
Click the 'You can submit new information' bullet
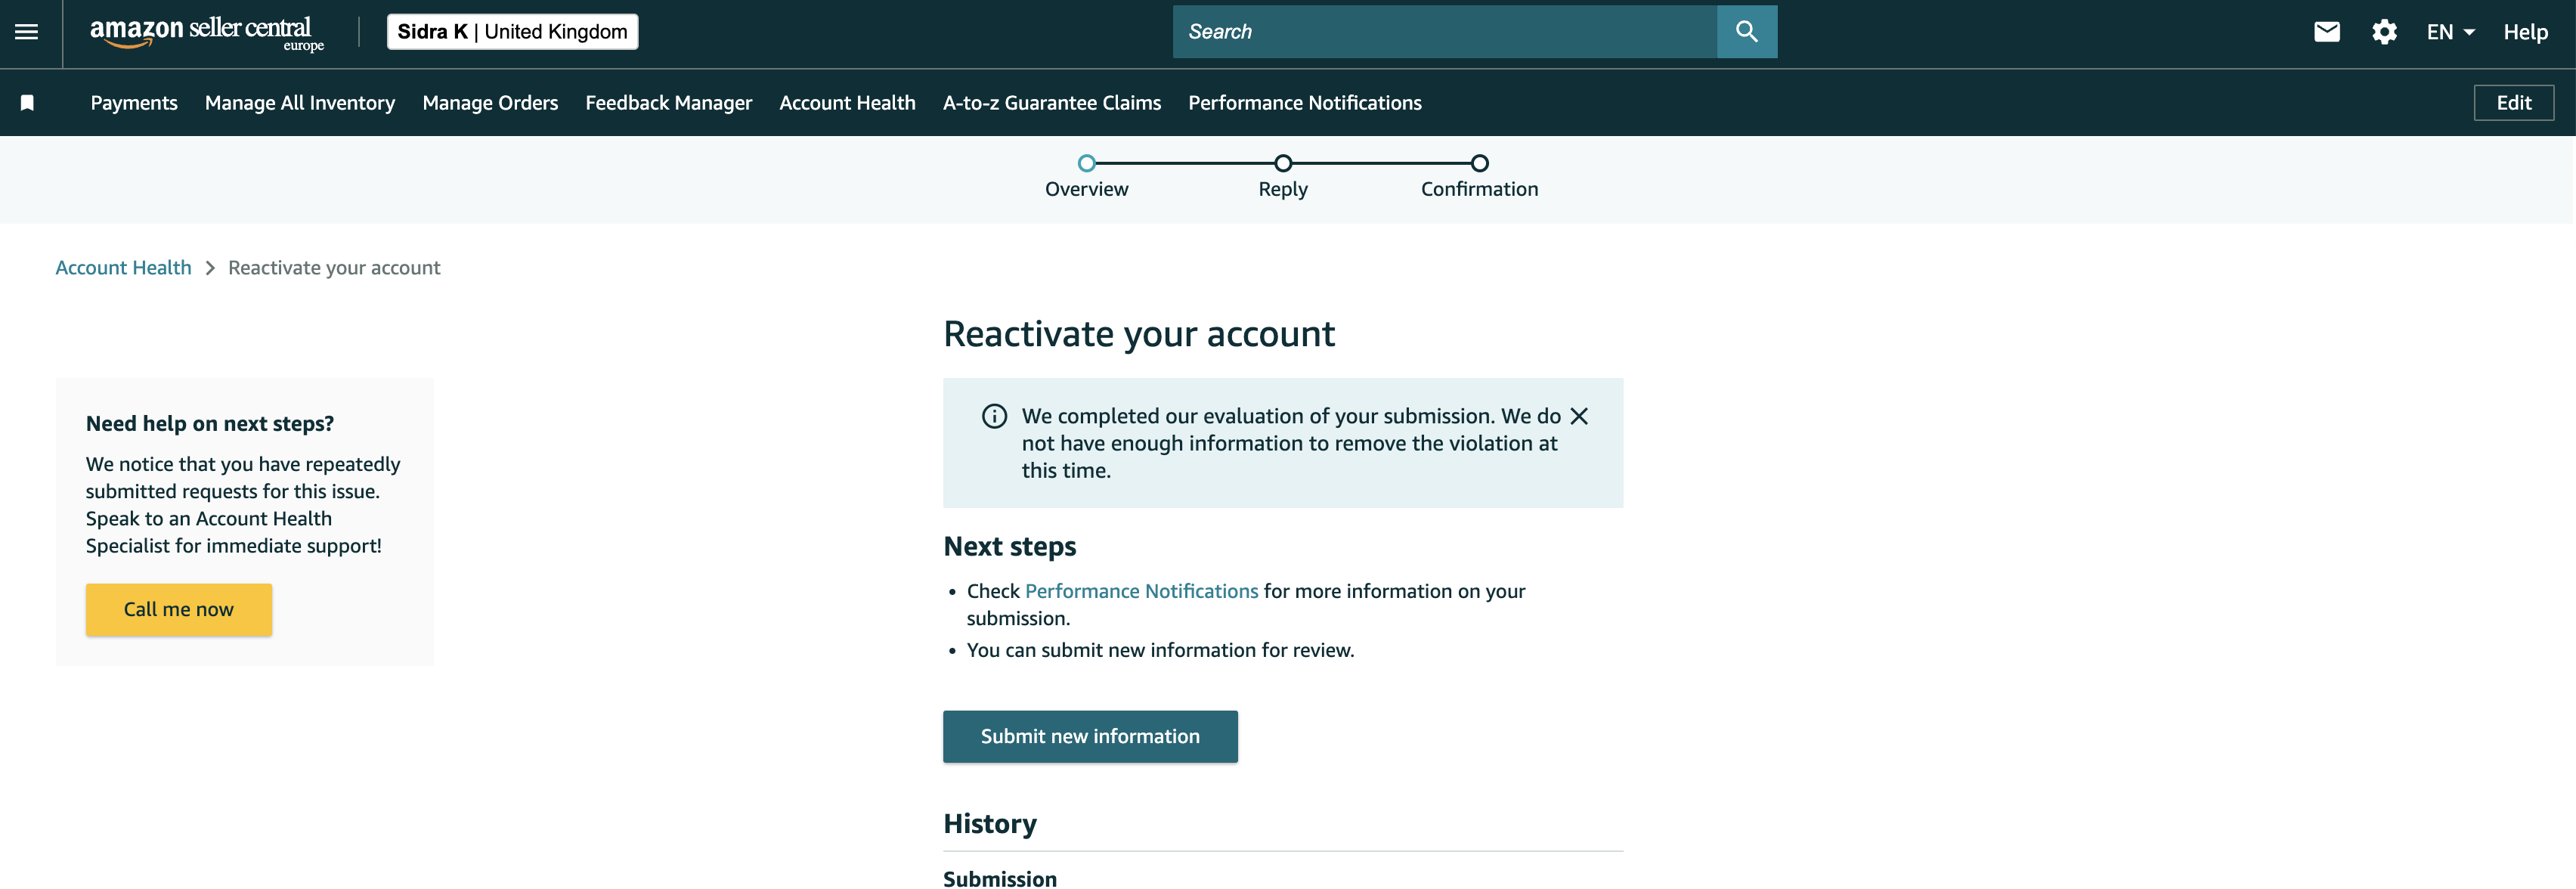pyautogui.click(x=1160, y=650)
